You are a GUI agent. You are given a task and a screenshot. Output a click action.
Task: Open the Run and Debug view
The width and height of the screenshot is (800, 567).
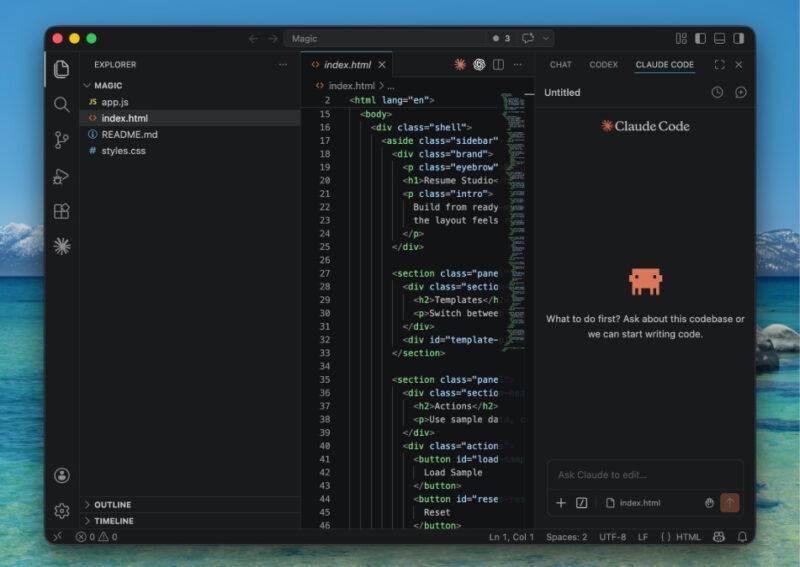[x=62, y=176]
